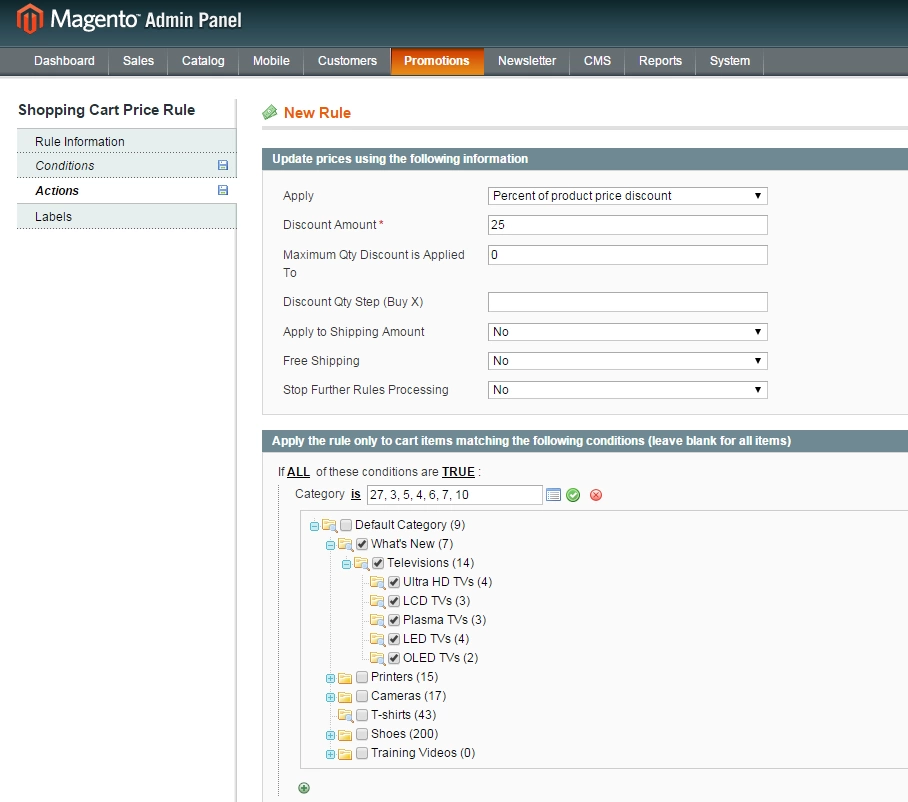Uncheck the Televisions checkbox

click(378, 563)
